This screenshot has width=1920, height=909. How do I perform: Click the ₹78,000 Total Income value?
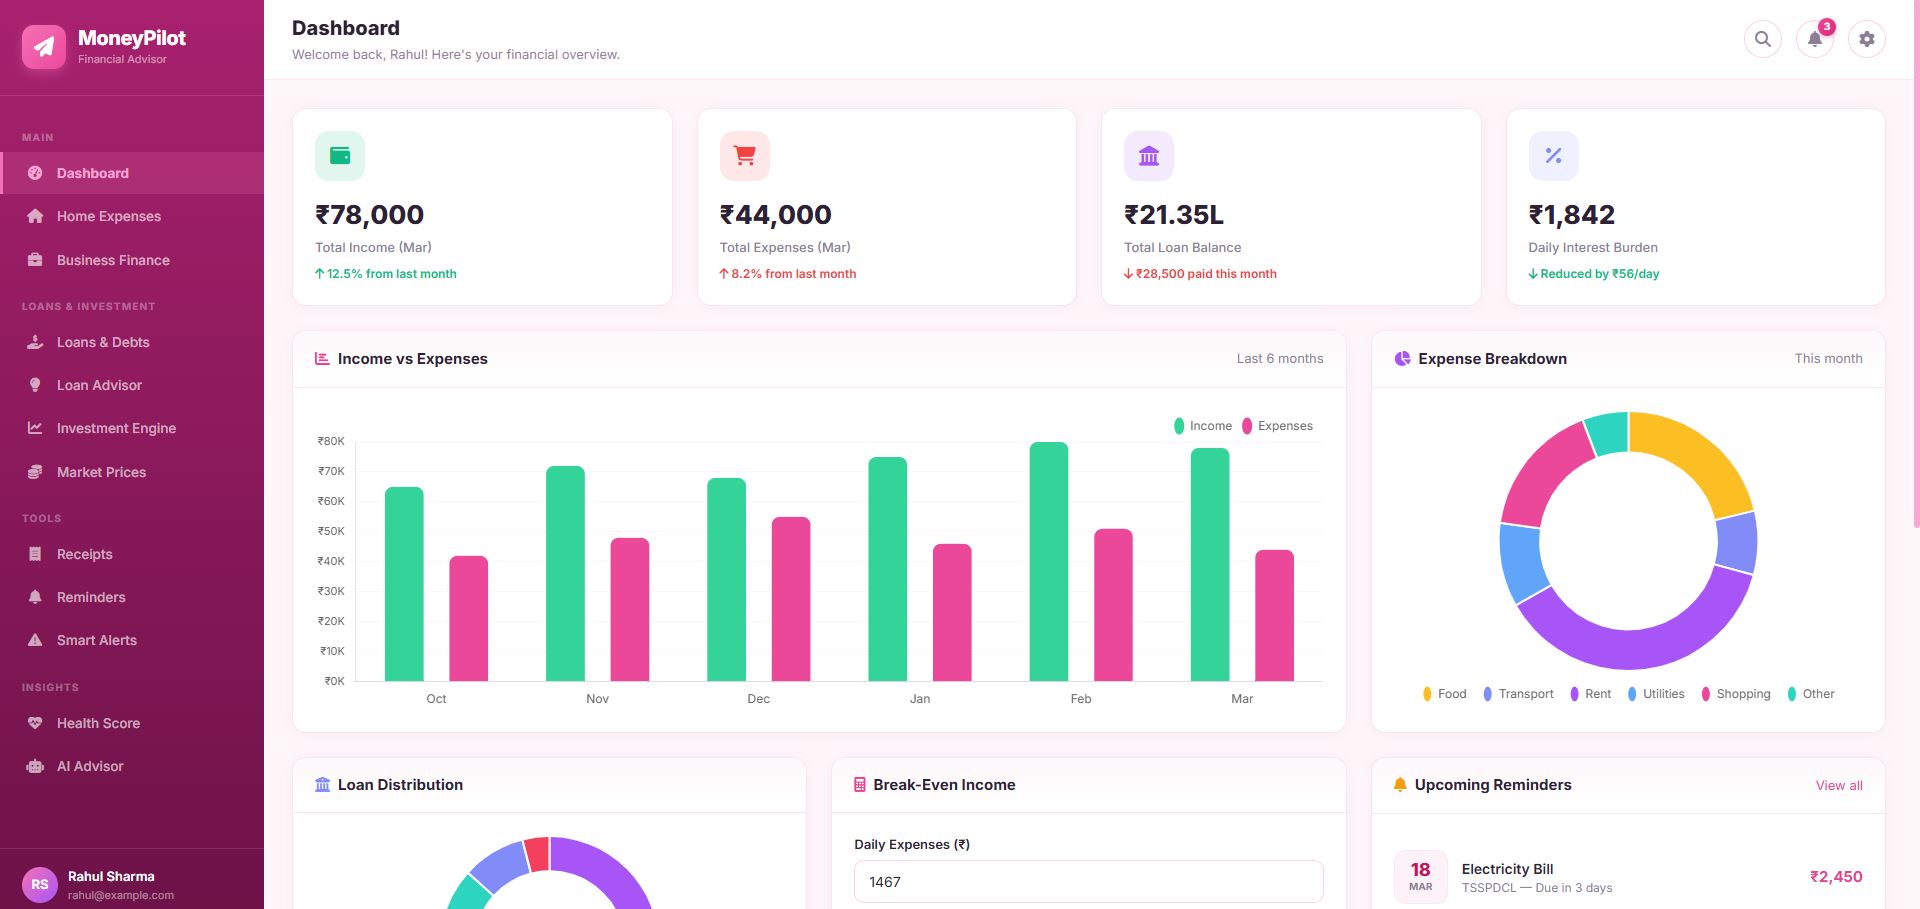tap(370, 215)
